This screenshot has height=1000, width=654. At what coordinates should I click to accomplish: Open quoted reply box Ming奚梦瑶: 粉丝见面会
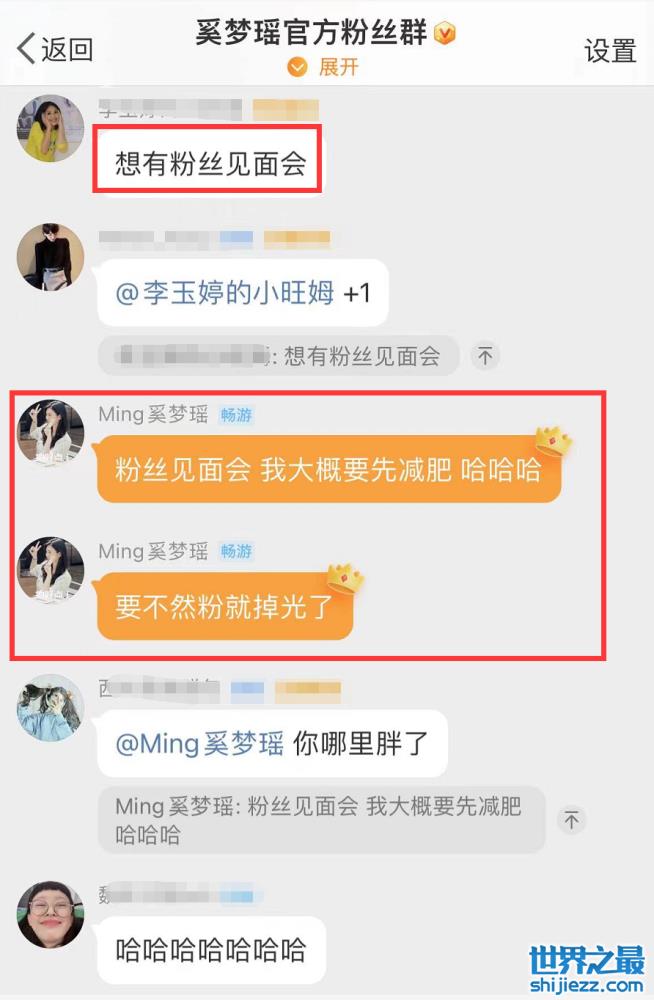coord(322,820)
